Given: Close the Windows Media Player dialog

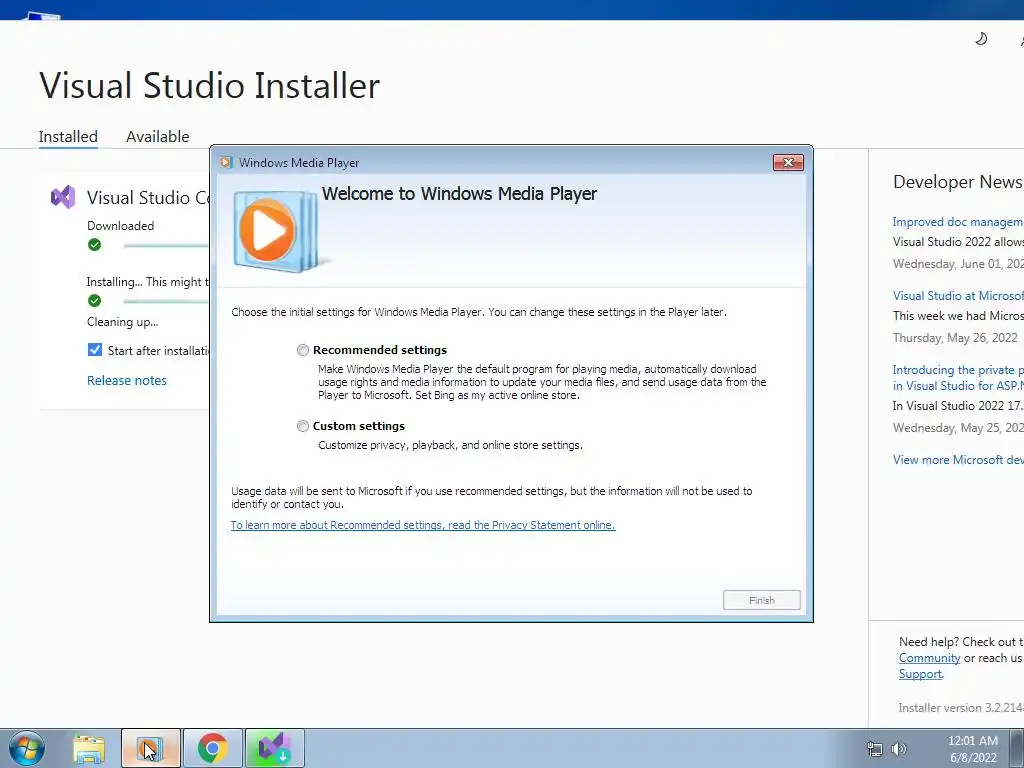Looking at the screenshot, I should click(788, 163).
